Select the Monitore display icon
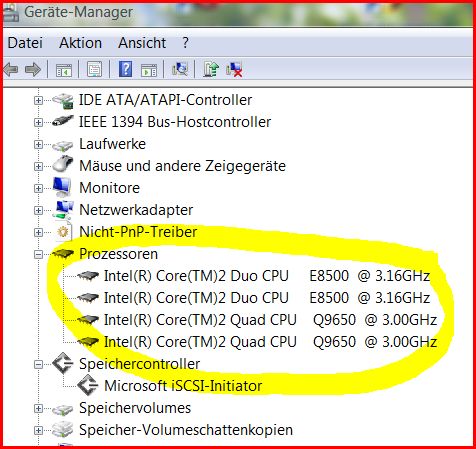 62,187
